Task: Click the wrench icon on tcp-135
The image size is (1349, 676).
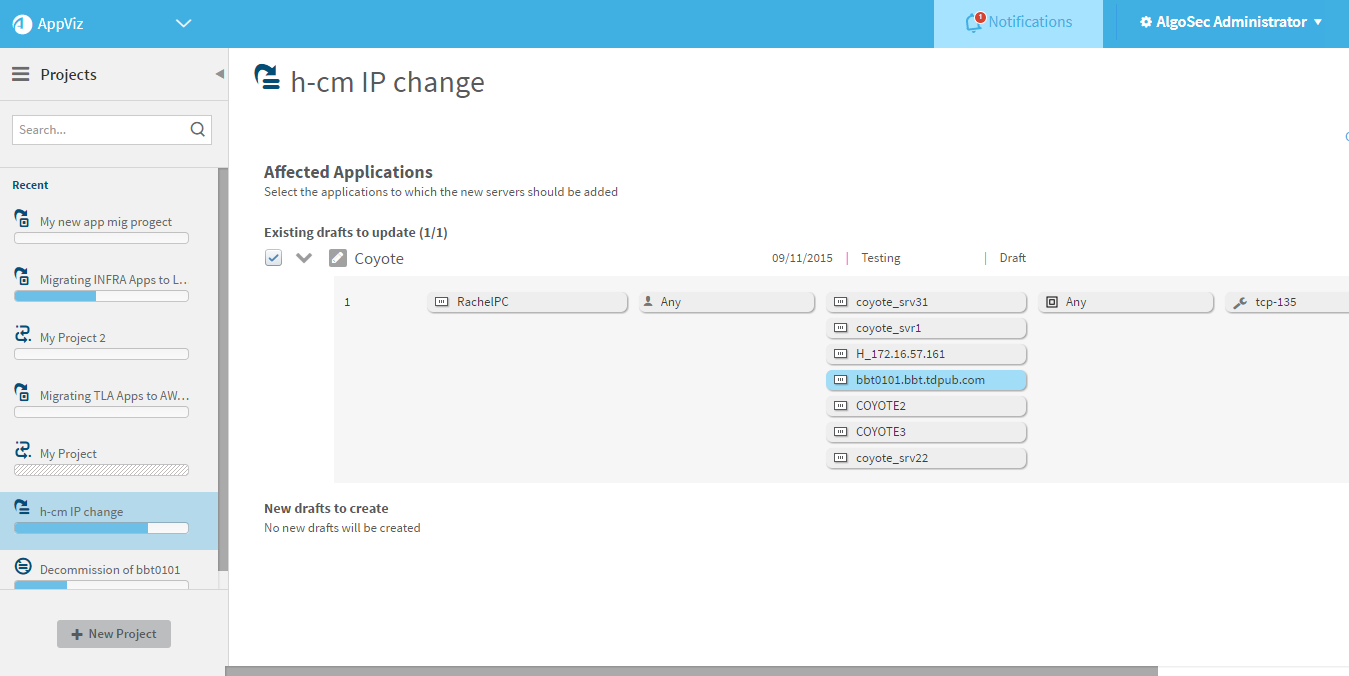Action: pyautogui.click(x=1240, y=302)
